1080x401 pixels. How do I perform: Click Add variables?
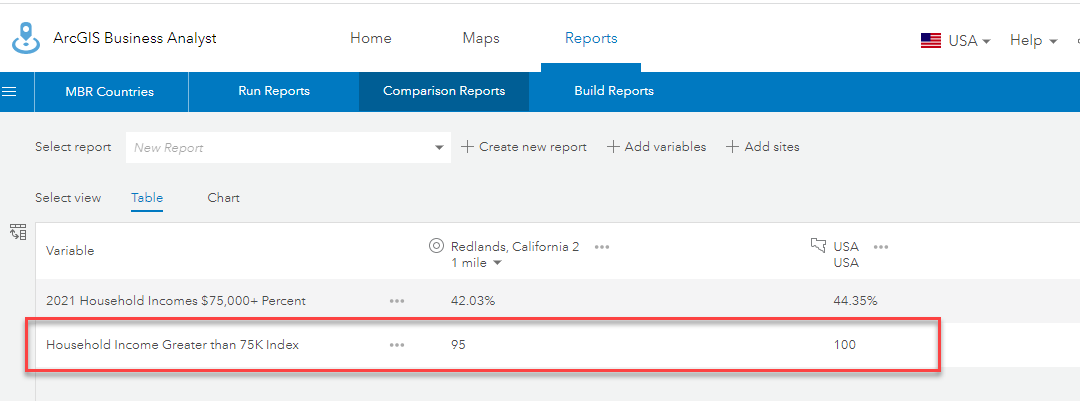657,147
